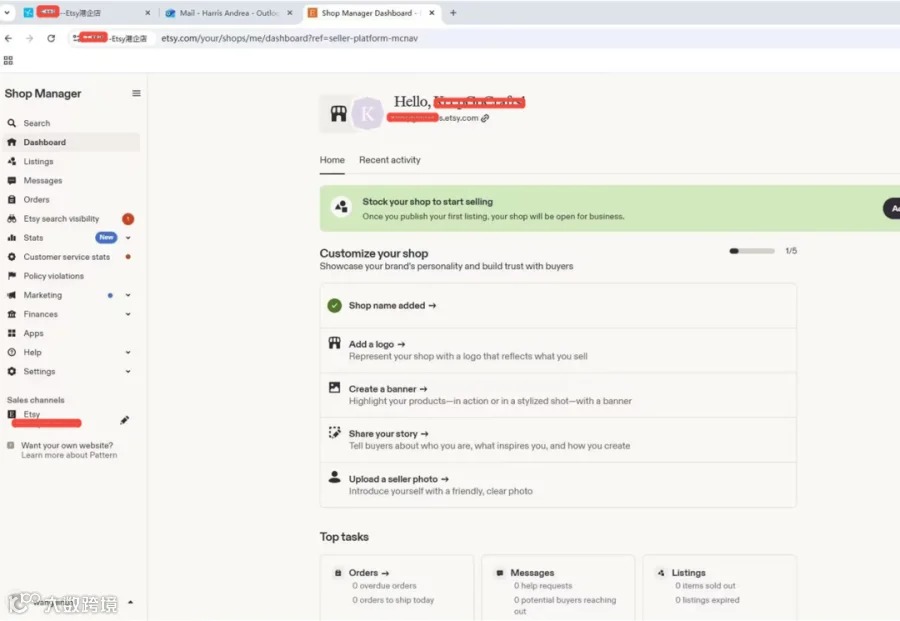Viewport: 900px width, 621px height.
Task: Close the Mail Outlook browser tab
Action: click(x=290, y=13)
